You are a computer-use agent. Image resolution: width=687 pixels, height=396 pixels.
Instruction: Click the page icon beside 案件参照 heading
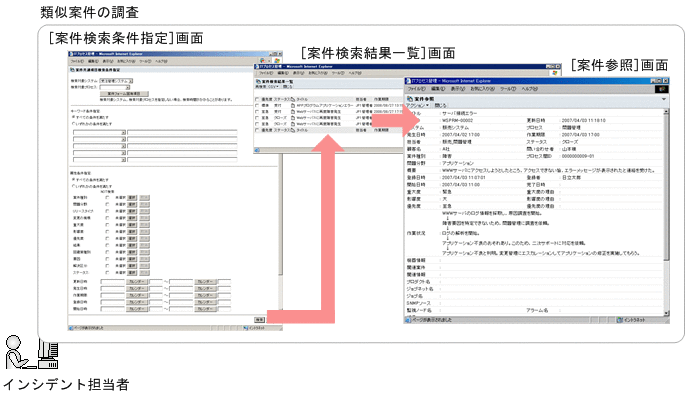[410, 99]
